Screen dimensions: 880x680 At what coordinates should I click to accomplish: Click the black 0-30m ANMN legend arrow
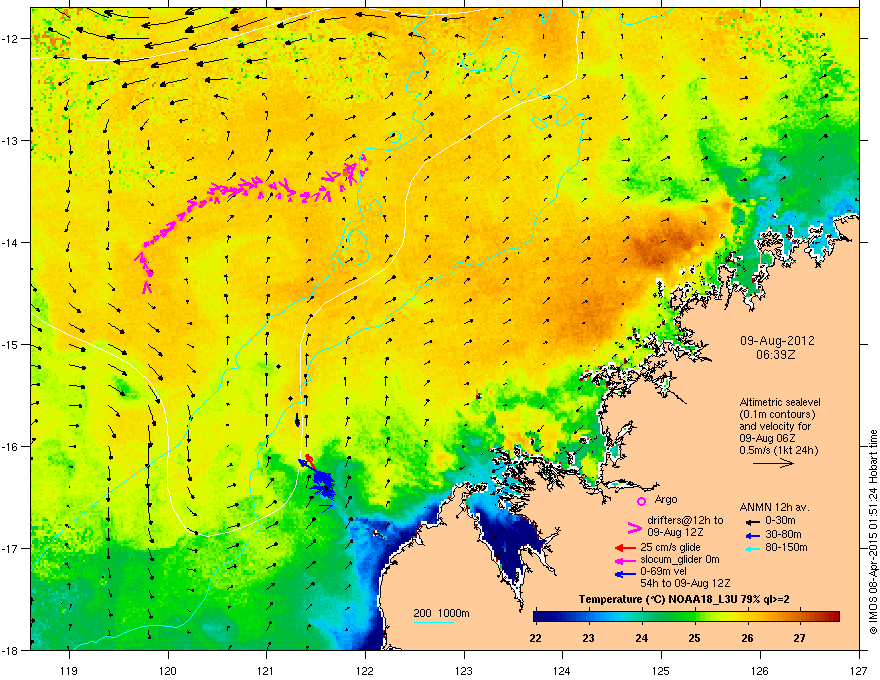click(x=753, y=521)
